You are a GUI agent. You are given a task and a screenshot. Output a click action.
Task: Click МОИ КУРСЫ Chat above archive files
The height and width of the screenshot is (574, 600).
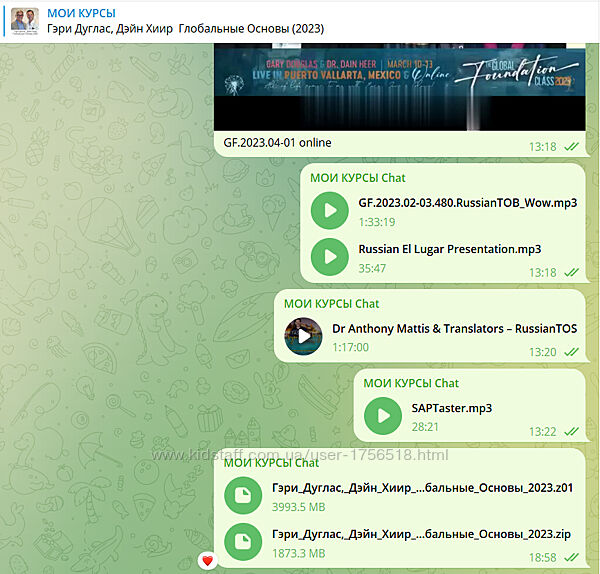pos(271,463)
